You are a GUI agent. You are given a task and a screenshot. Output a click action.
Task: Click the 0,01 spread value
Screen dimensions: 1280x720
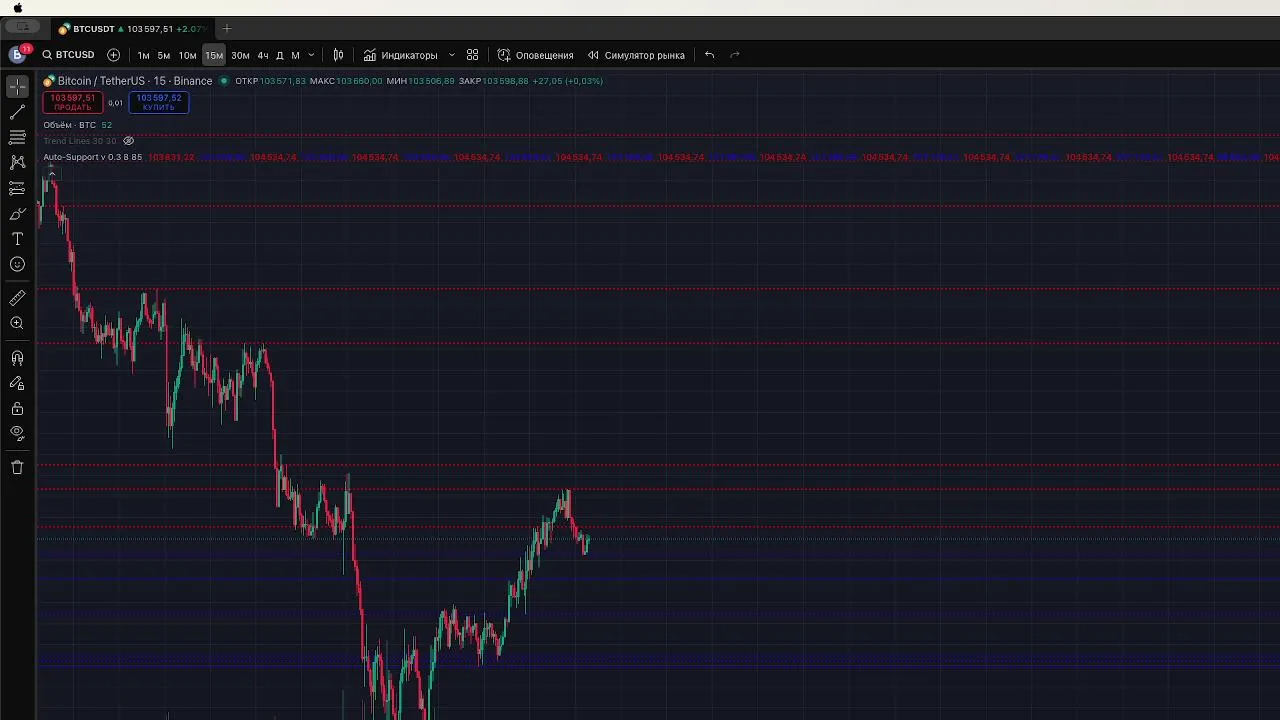click(116, 102)
